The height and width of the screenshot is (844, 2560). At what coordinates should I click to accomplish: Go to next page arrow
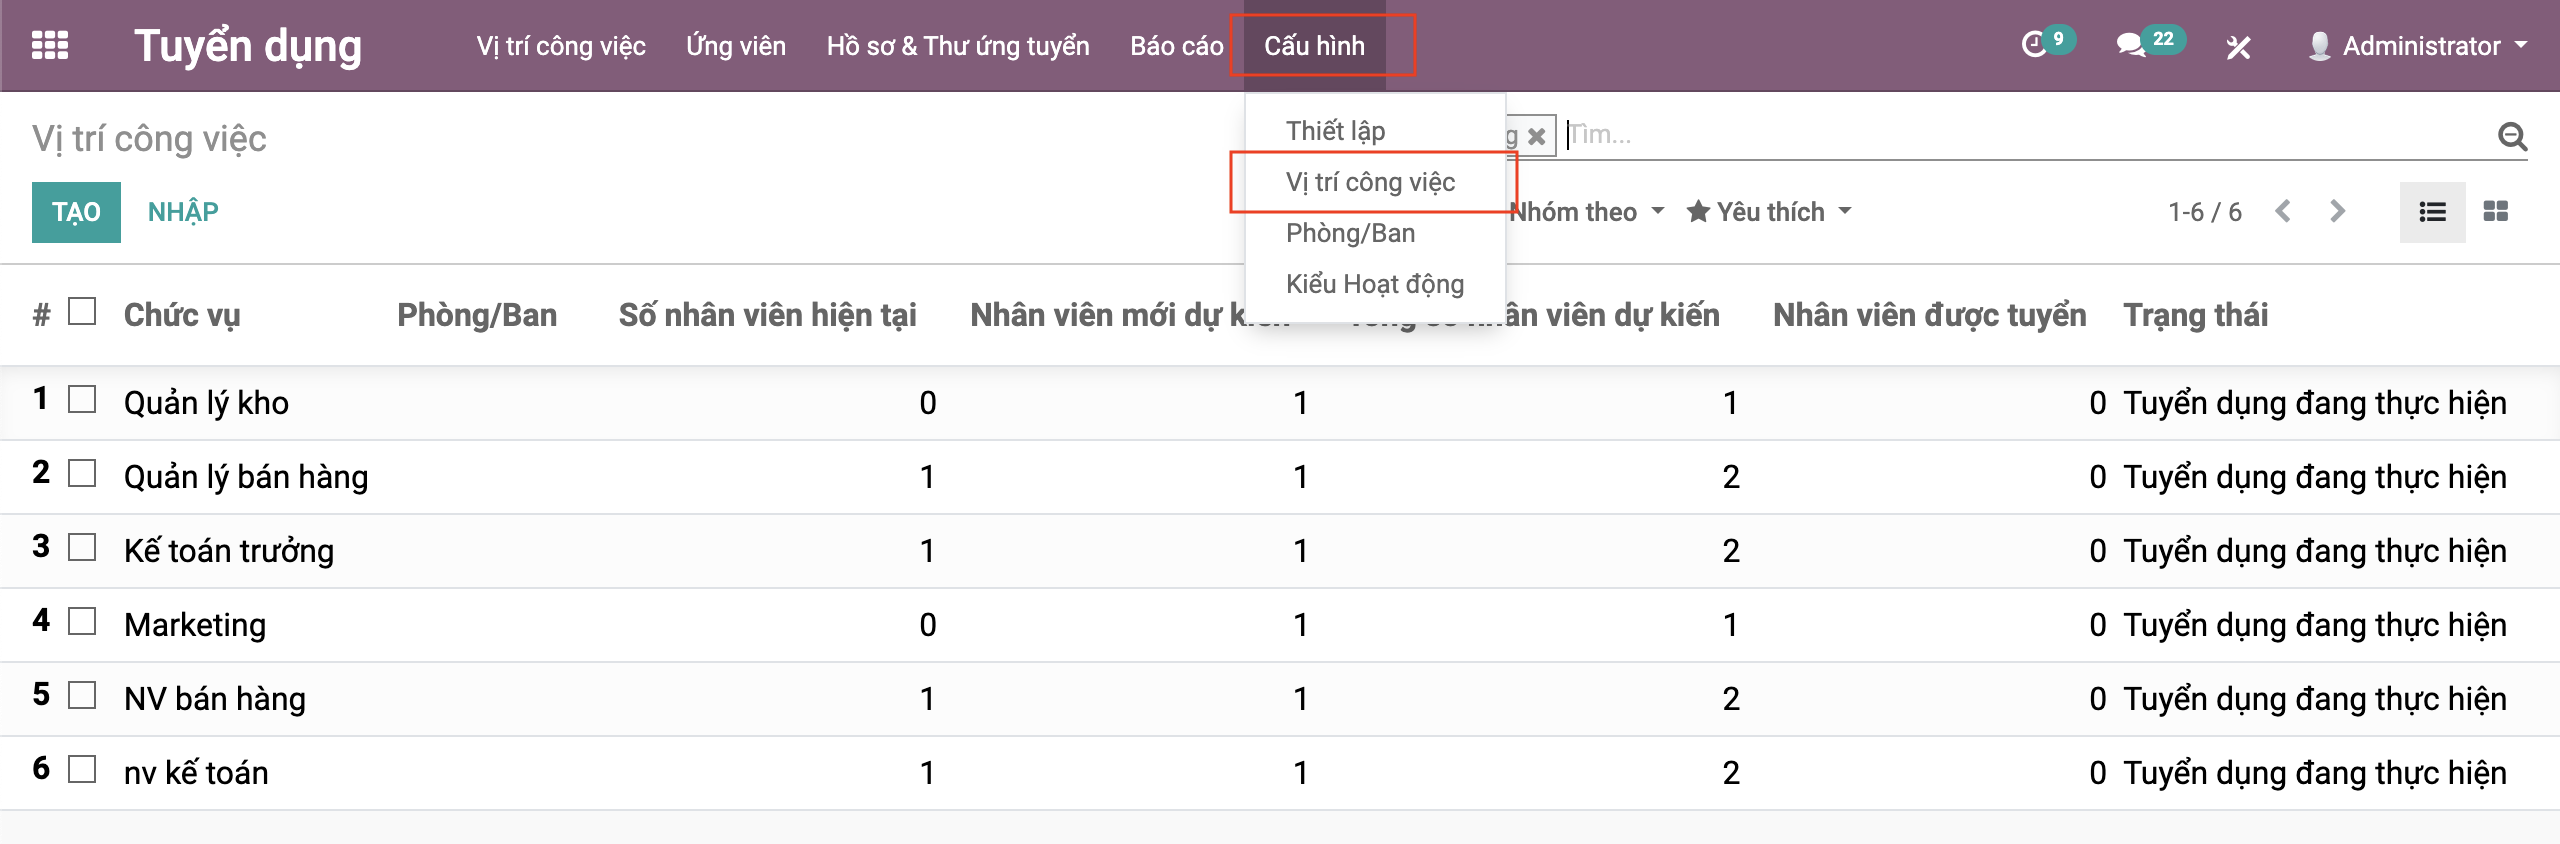coord(2337,212)
